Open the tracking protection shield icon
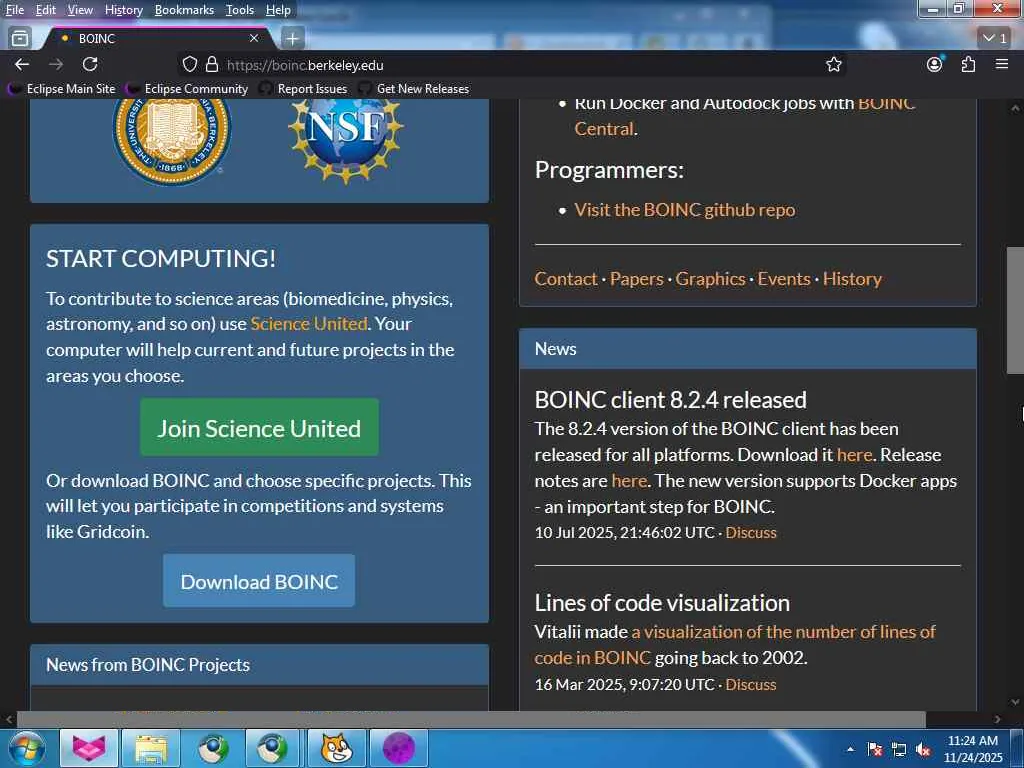1024x768 pixels. click(x=189, y=65)
